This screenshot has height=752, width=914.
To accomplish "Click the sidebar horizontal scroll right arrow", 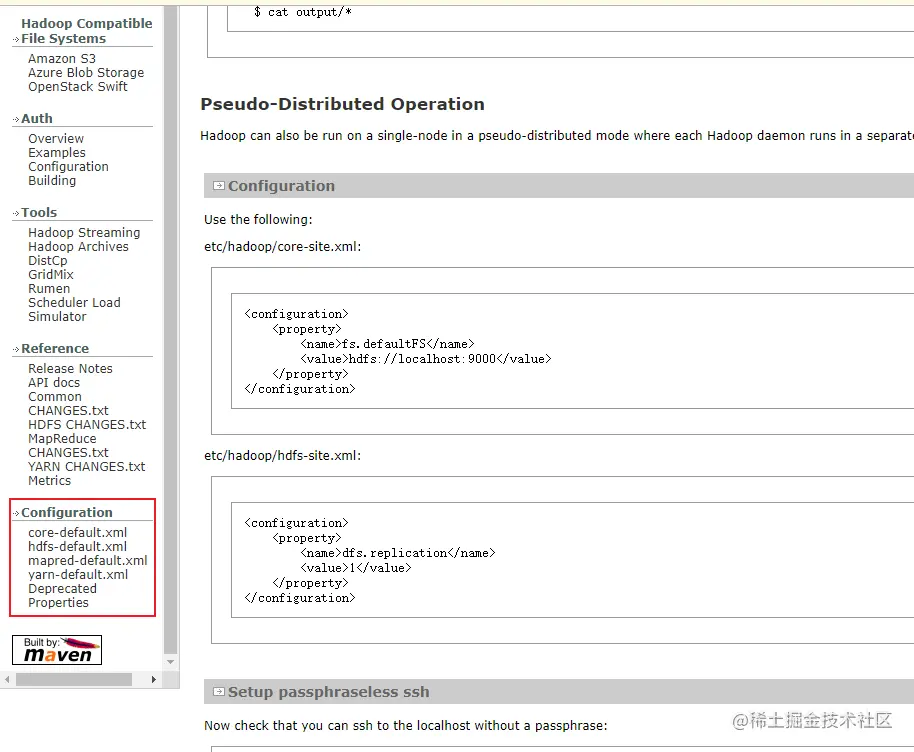I will coord(153,679).
